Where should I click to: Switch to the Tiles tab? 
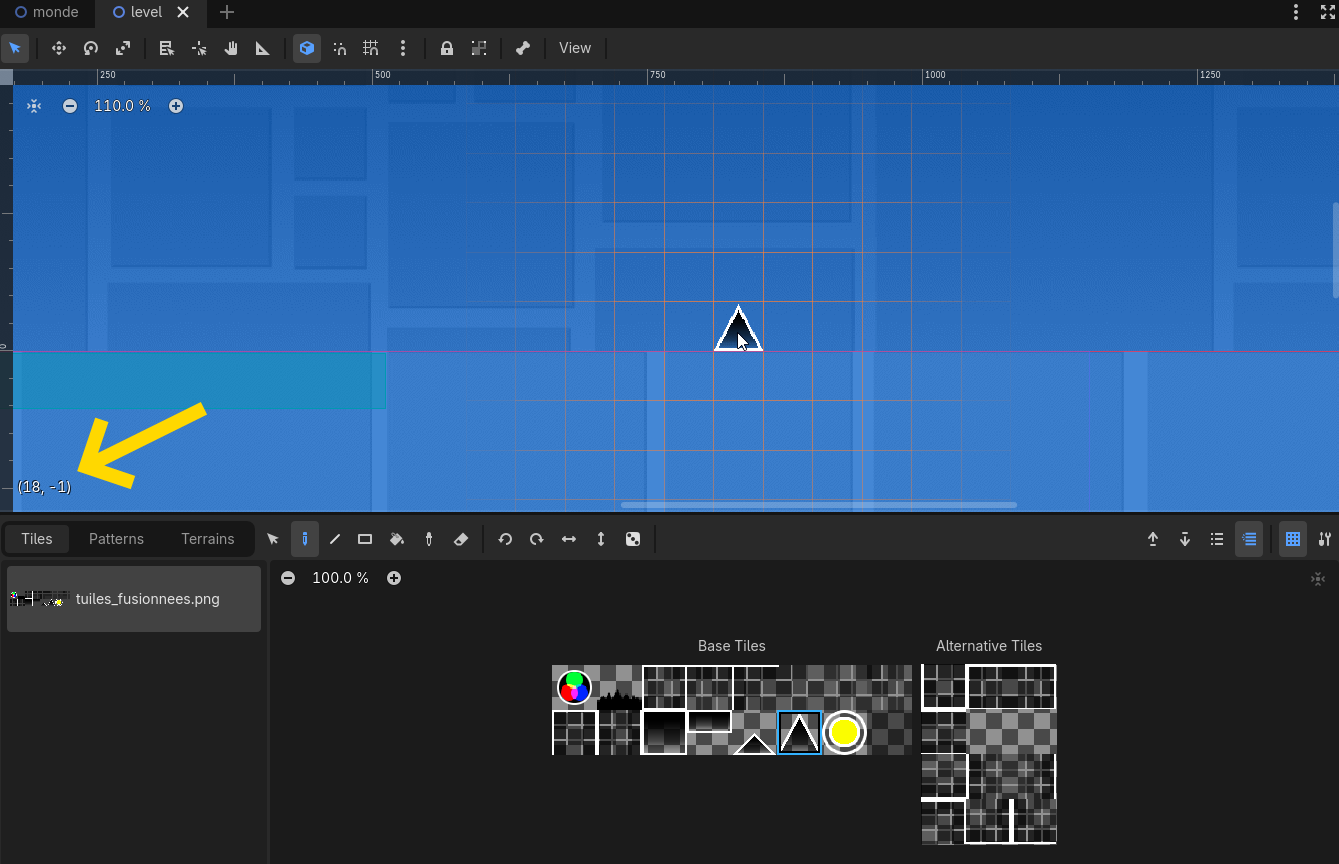pos(37,539)
